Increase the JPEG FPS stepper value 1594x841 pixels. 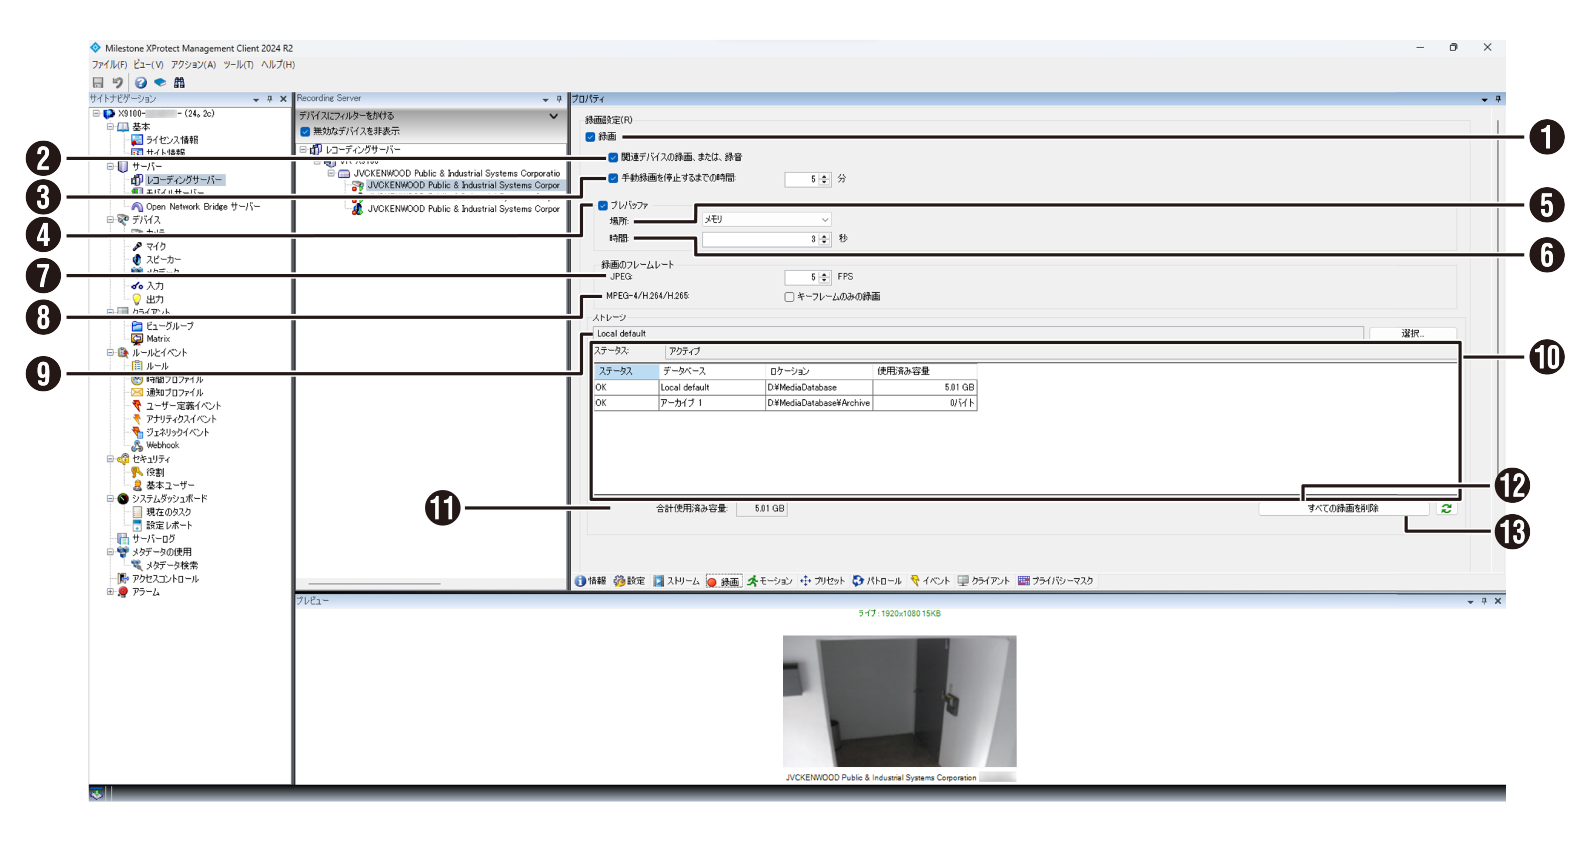825,274
